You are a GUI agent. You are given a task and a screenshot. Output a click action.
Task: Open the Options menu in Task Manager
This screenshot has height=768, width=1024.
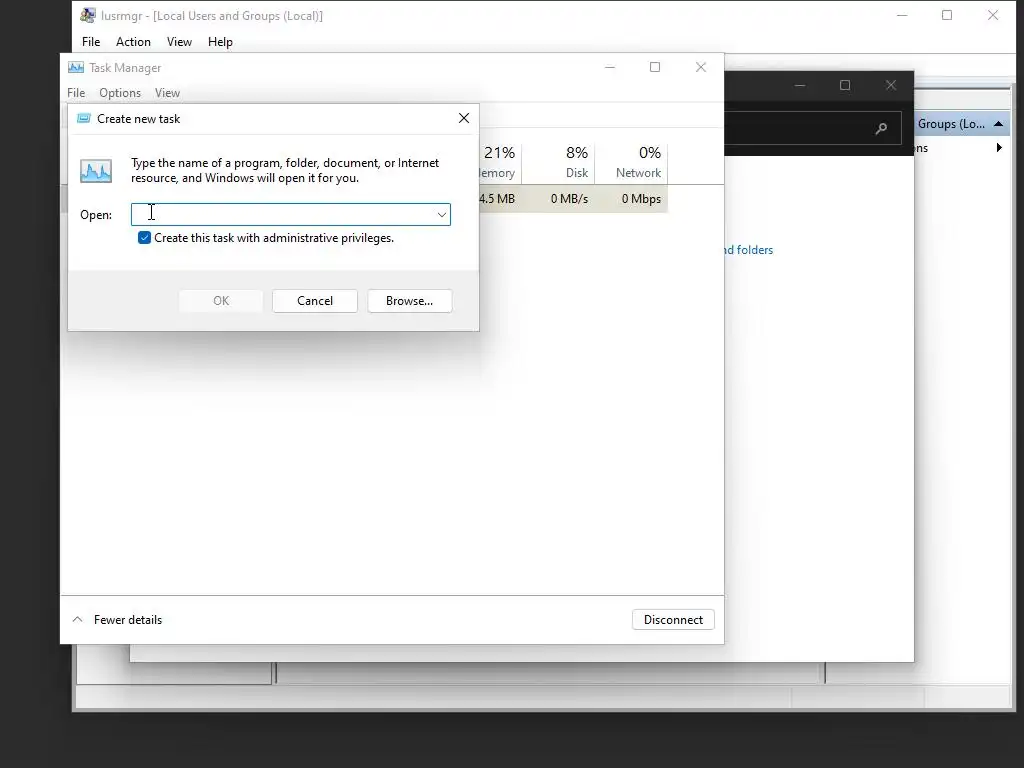tap(120, 93)
